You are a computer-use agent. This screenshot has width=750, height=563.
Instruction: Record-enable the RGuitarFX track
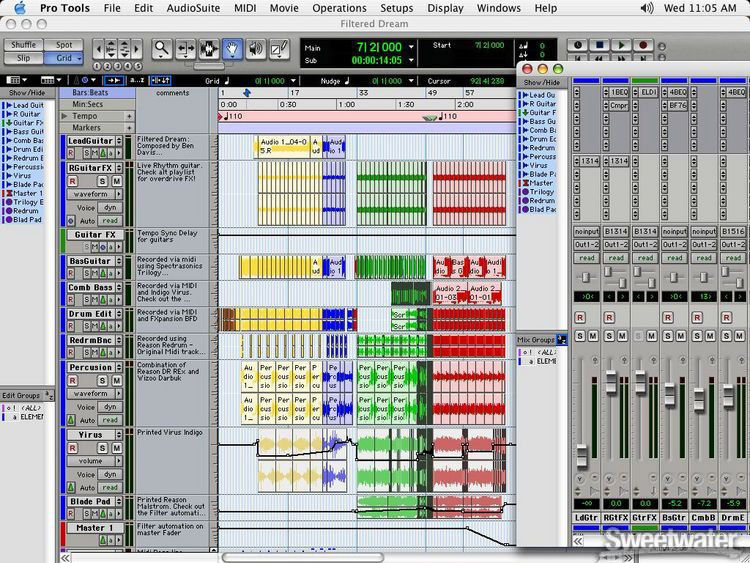tap(72, 181)
